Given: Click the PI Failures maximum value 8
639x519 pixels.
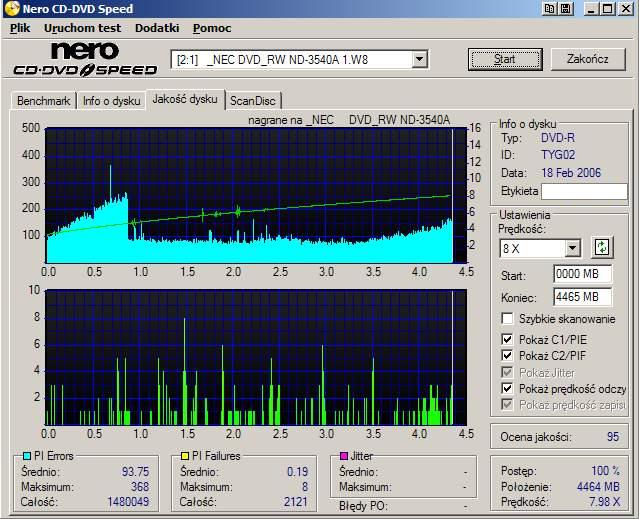Looking at the screenshot, I should click(x=305, y=486).
